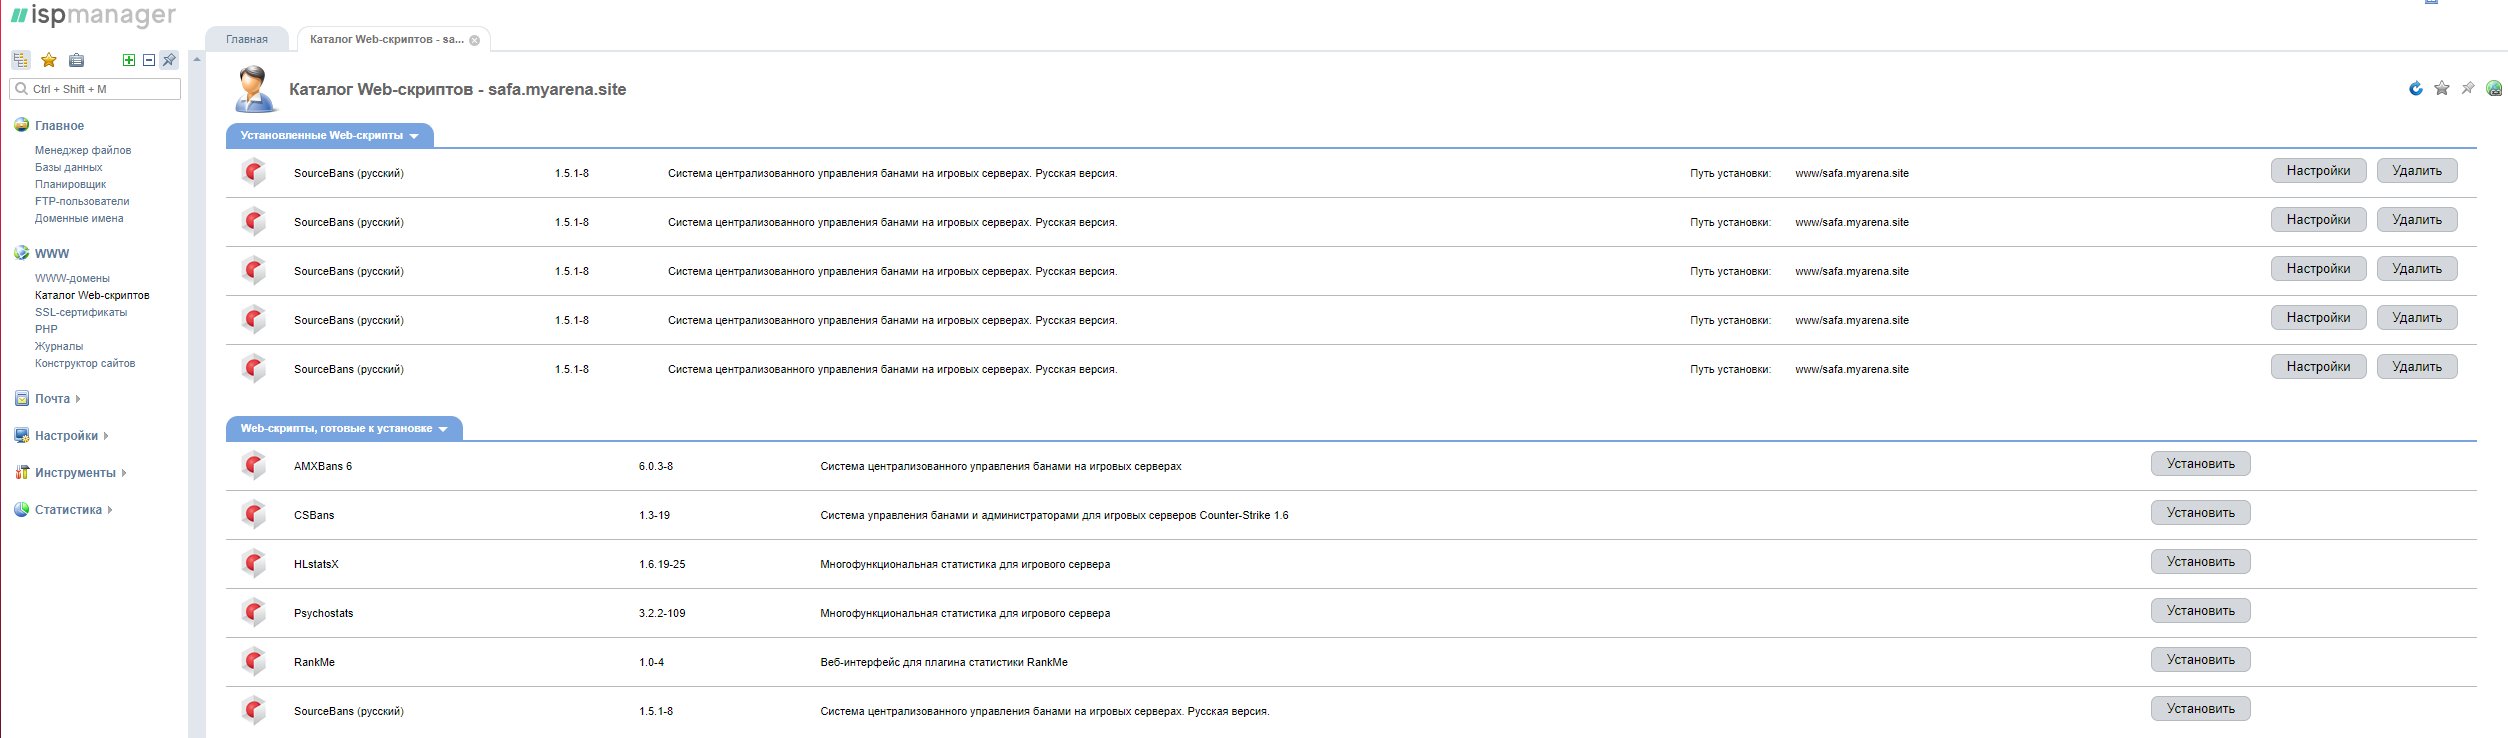Click the page title Каталог Web-скриптов - safa.myarena.site
The width and height of the screenshot is (2508, 738).
(x=458, y=89)
